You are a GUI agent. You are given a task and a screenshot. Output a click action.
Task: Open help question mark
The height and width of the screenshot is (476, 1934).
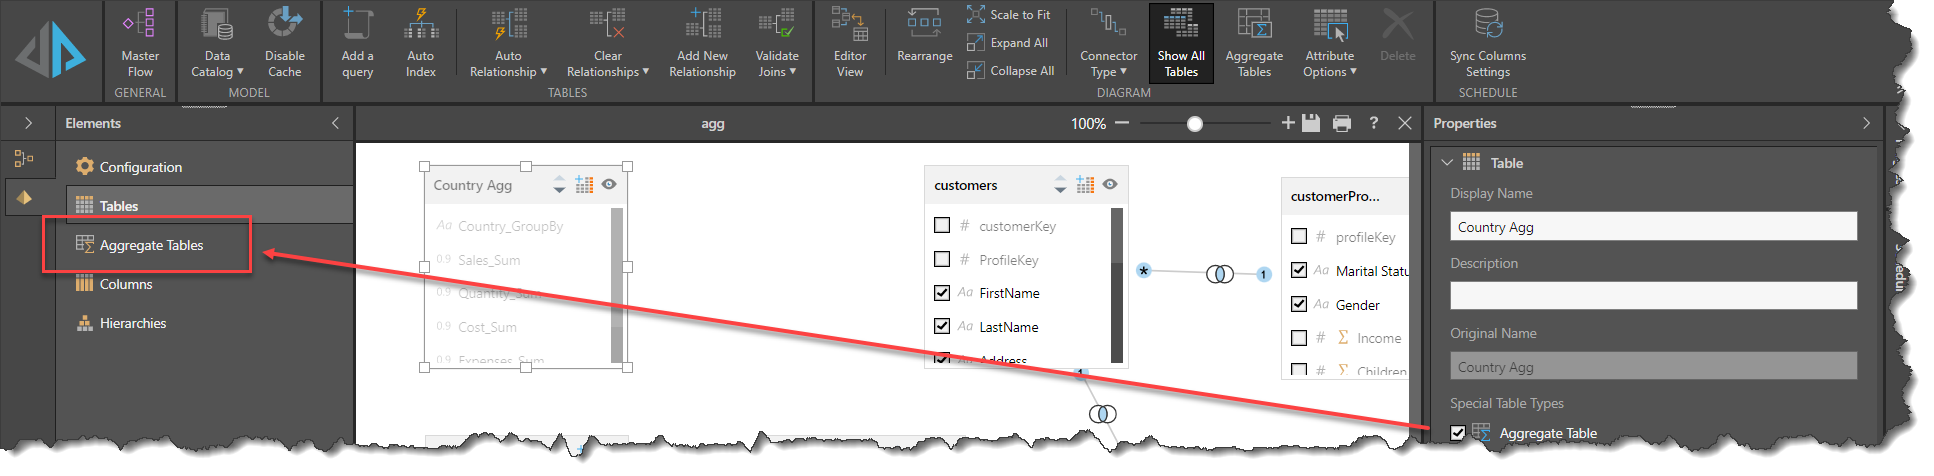pyautogui.click(x=1374, y=123)
